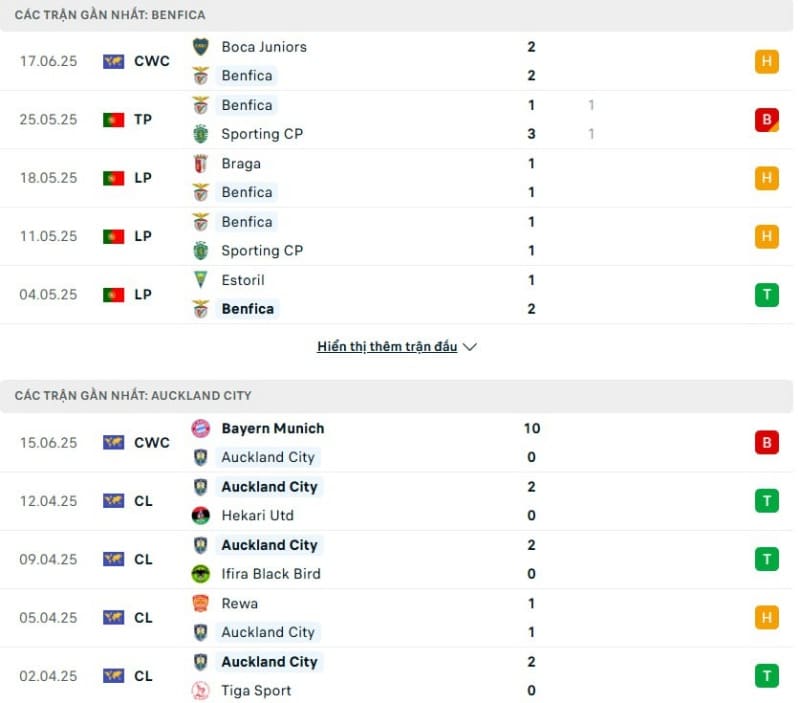Click the Braga team crest icon

tap(201, 164)
